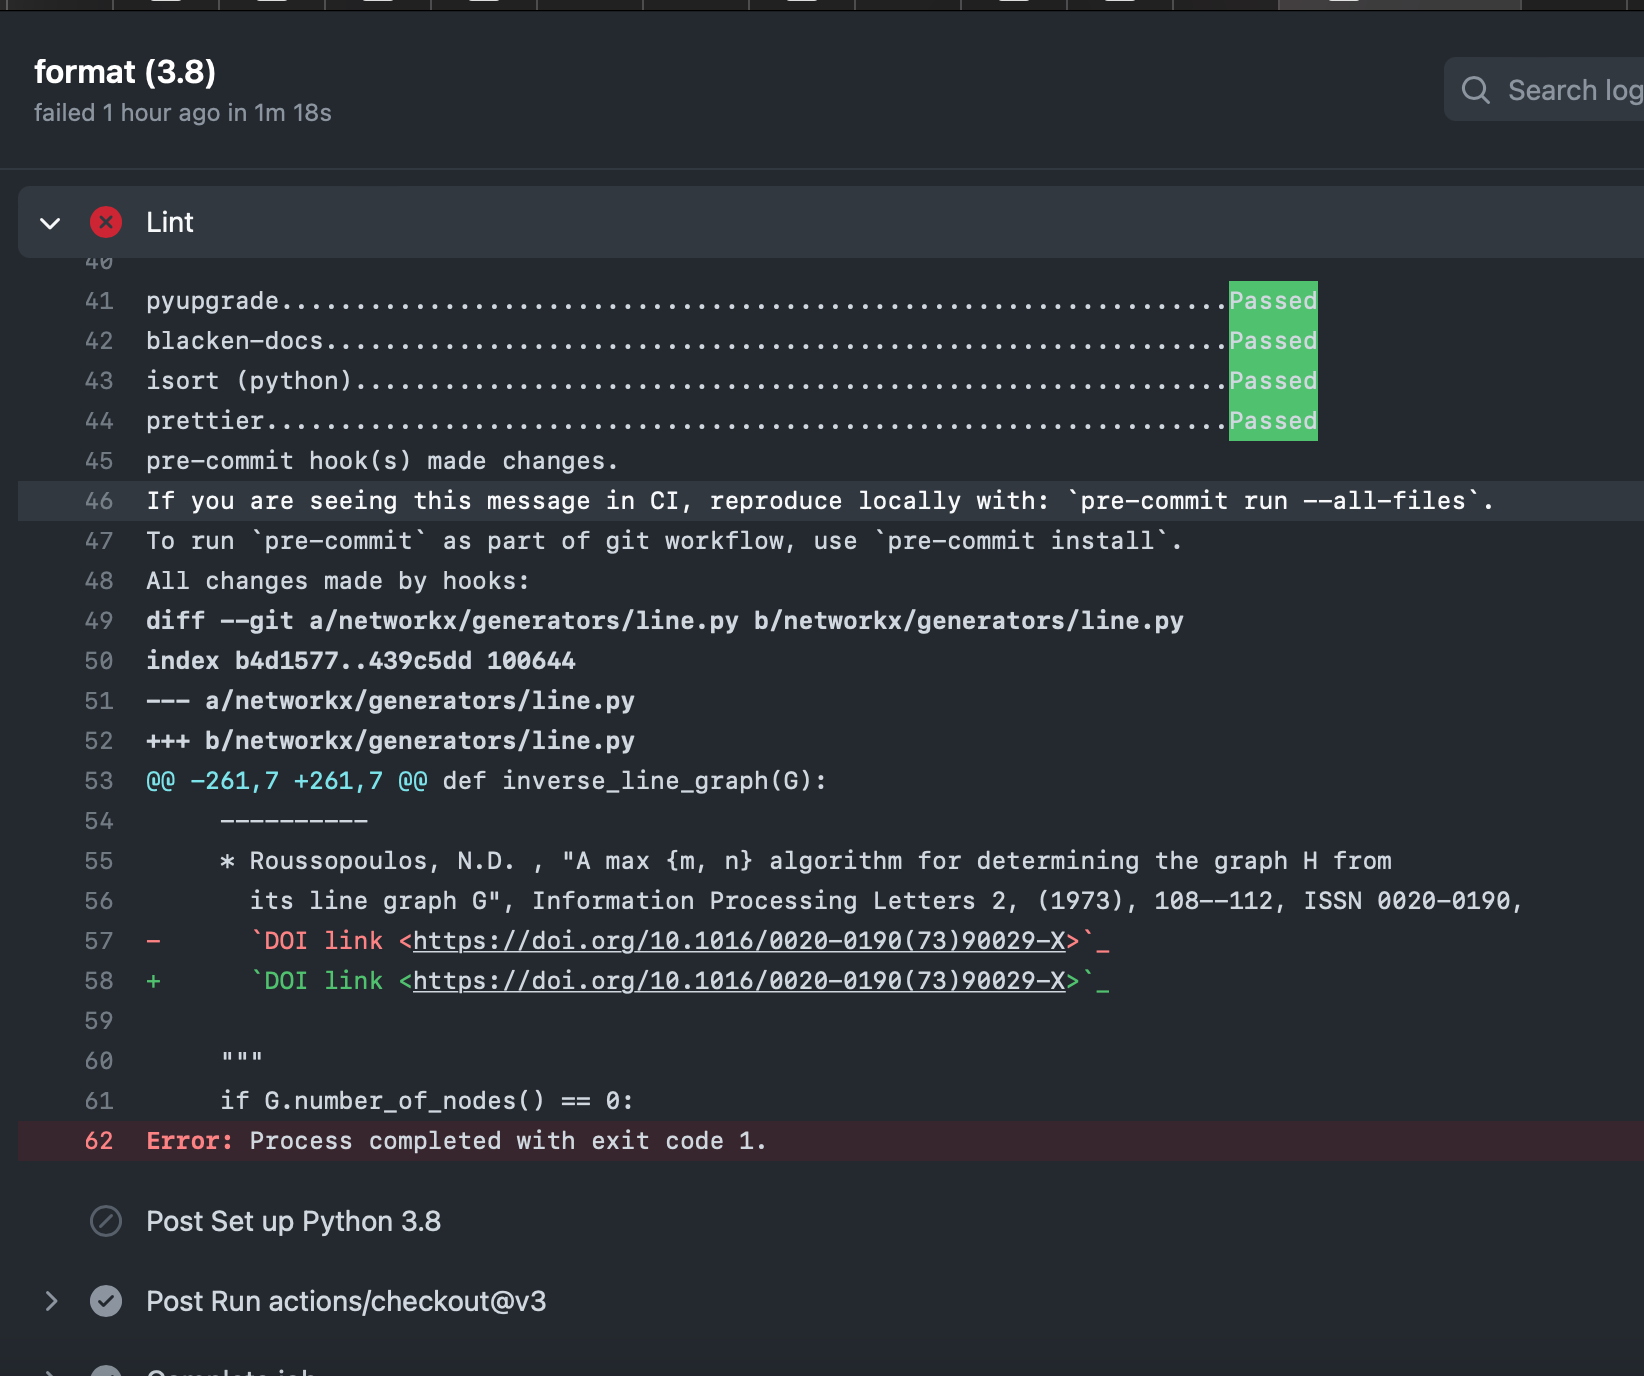Click the skipped icon beside Post Set up Python
Viewport: 1644px width, 1376px height.
106,1221
